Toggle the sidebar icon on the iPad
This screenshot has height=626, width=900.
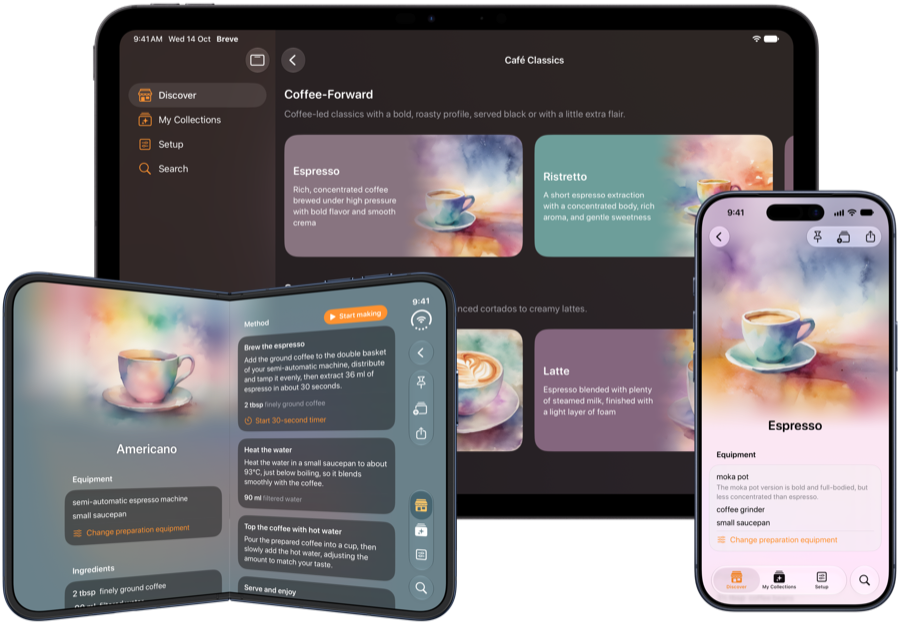click(x=257, y=60)
